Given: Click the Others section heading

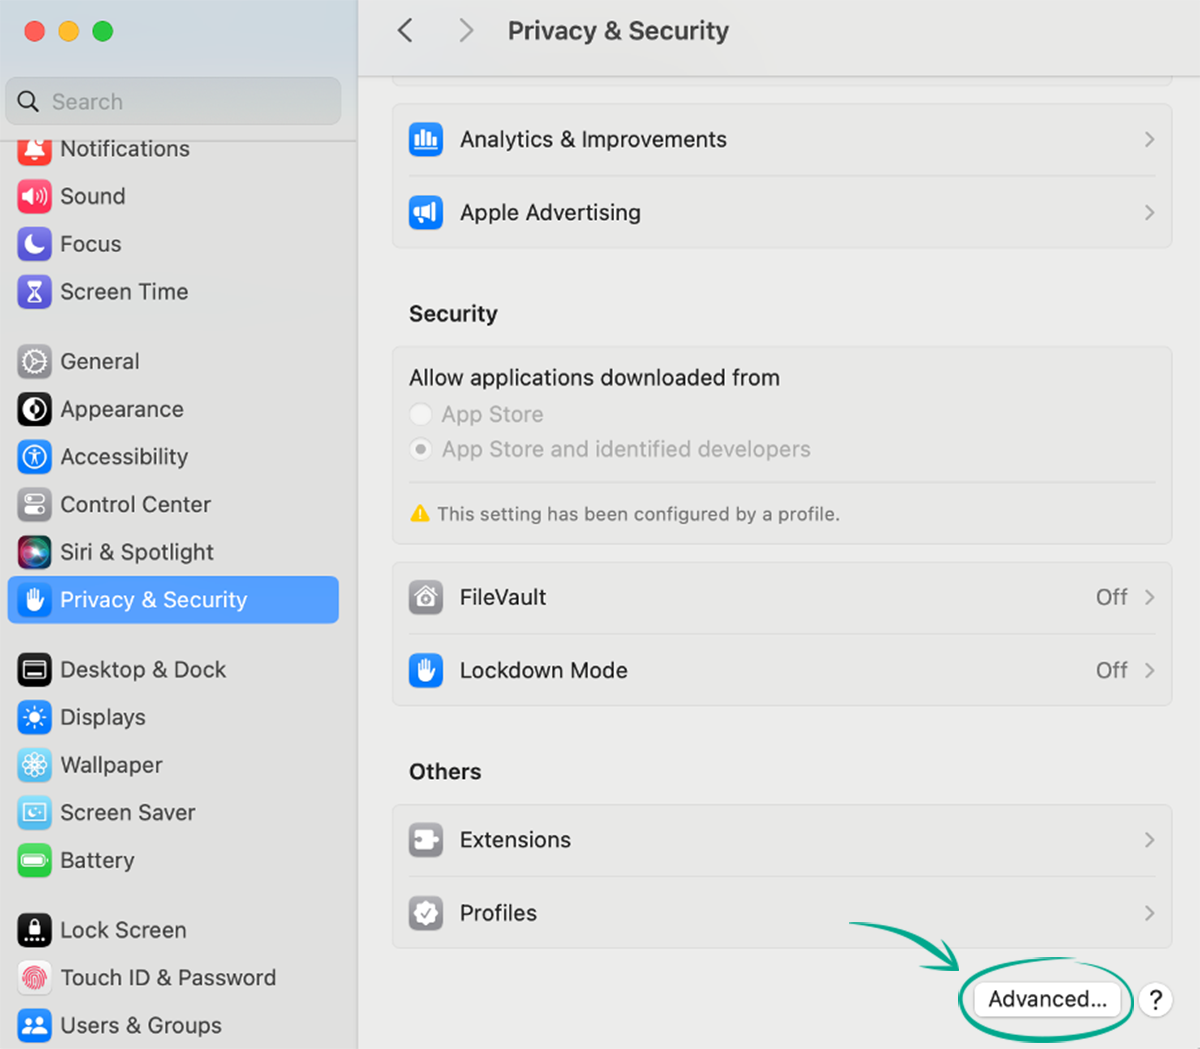Looking at the screenshot, I should coord(445,772).
